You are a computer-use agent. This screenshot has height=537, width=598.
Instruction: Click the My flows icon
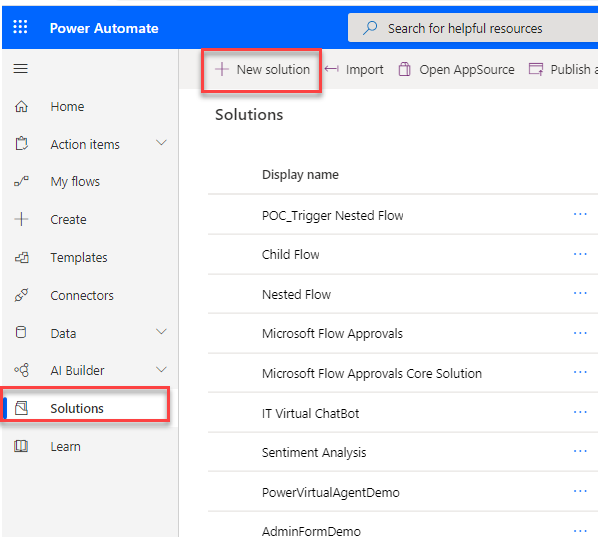click(21, 181)
